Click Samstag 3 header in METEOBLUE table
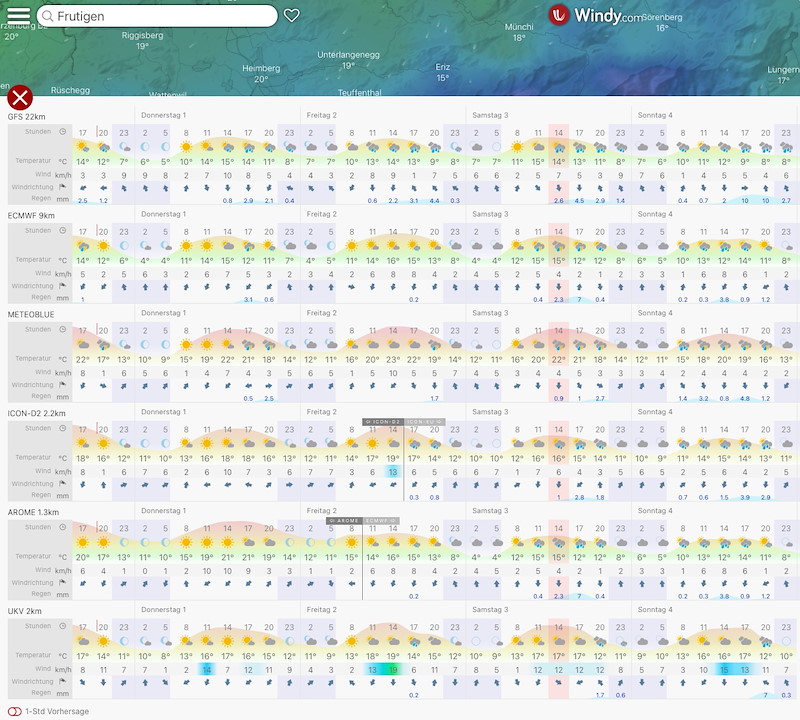The height and width of the screenshot is (720, 800). (x=490, y=313)
